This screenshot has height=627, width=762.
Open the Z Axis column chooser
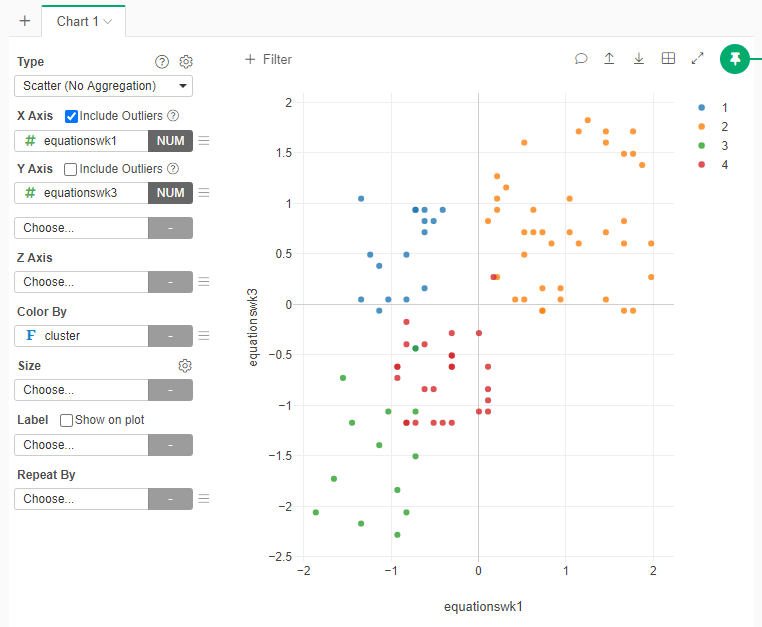click(82, 282)
